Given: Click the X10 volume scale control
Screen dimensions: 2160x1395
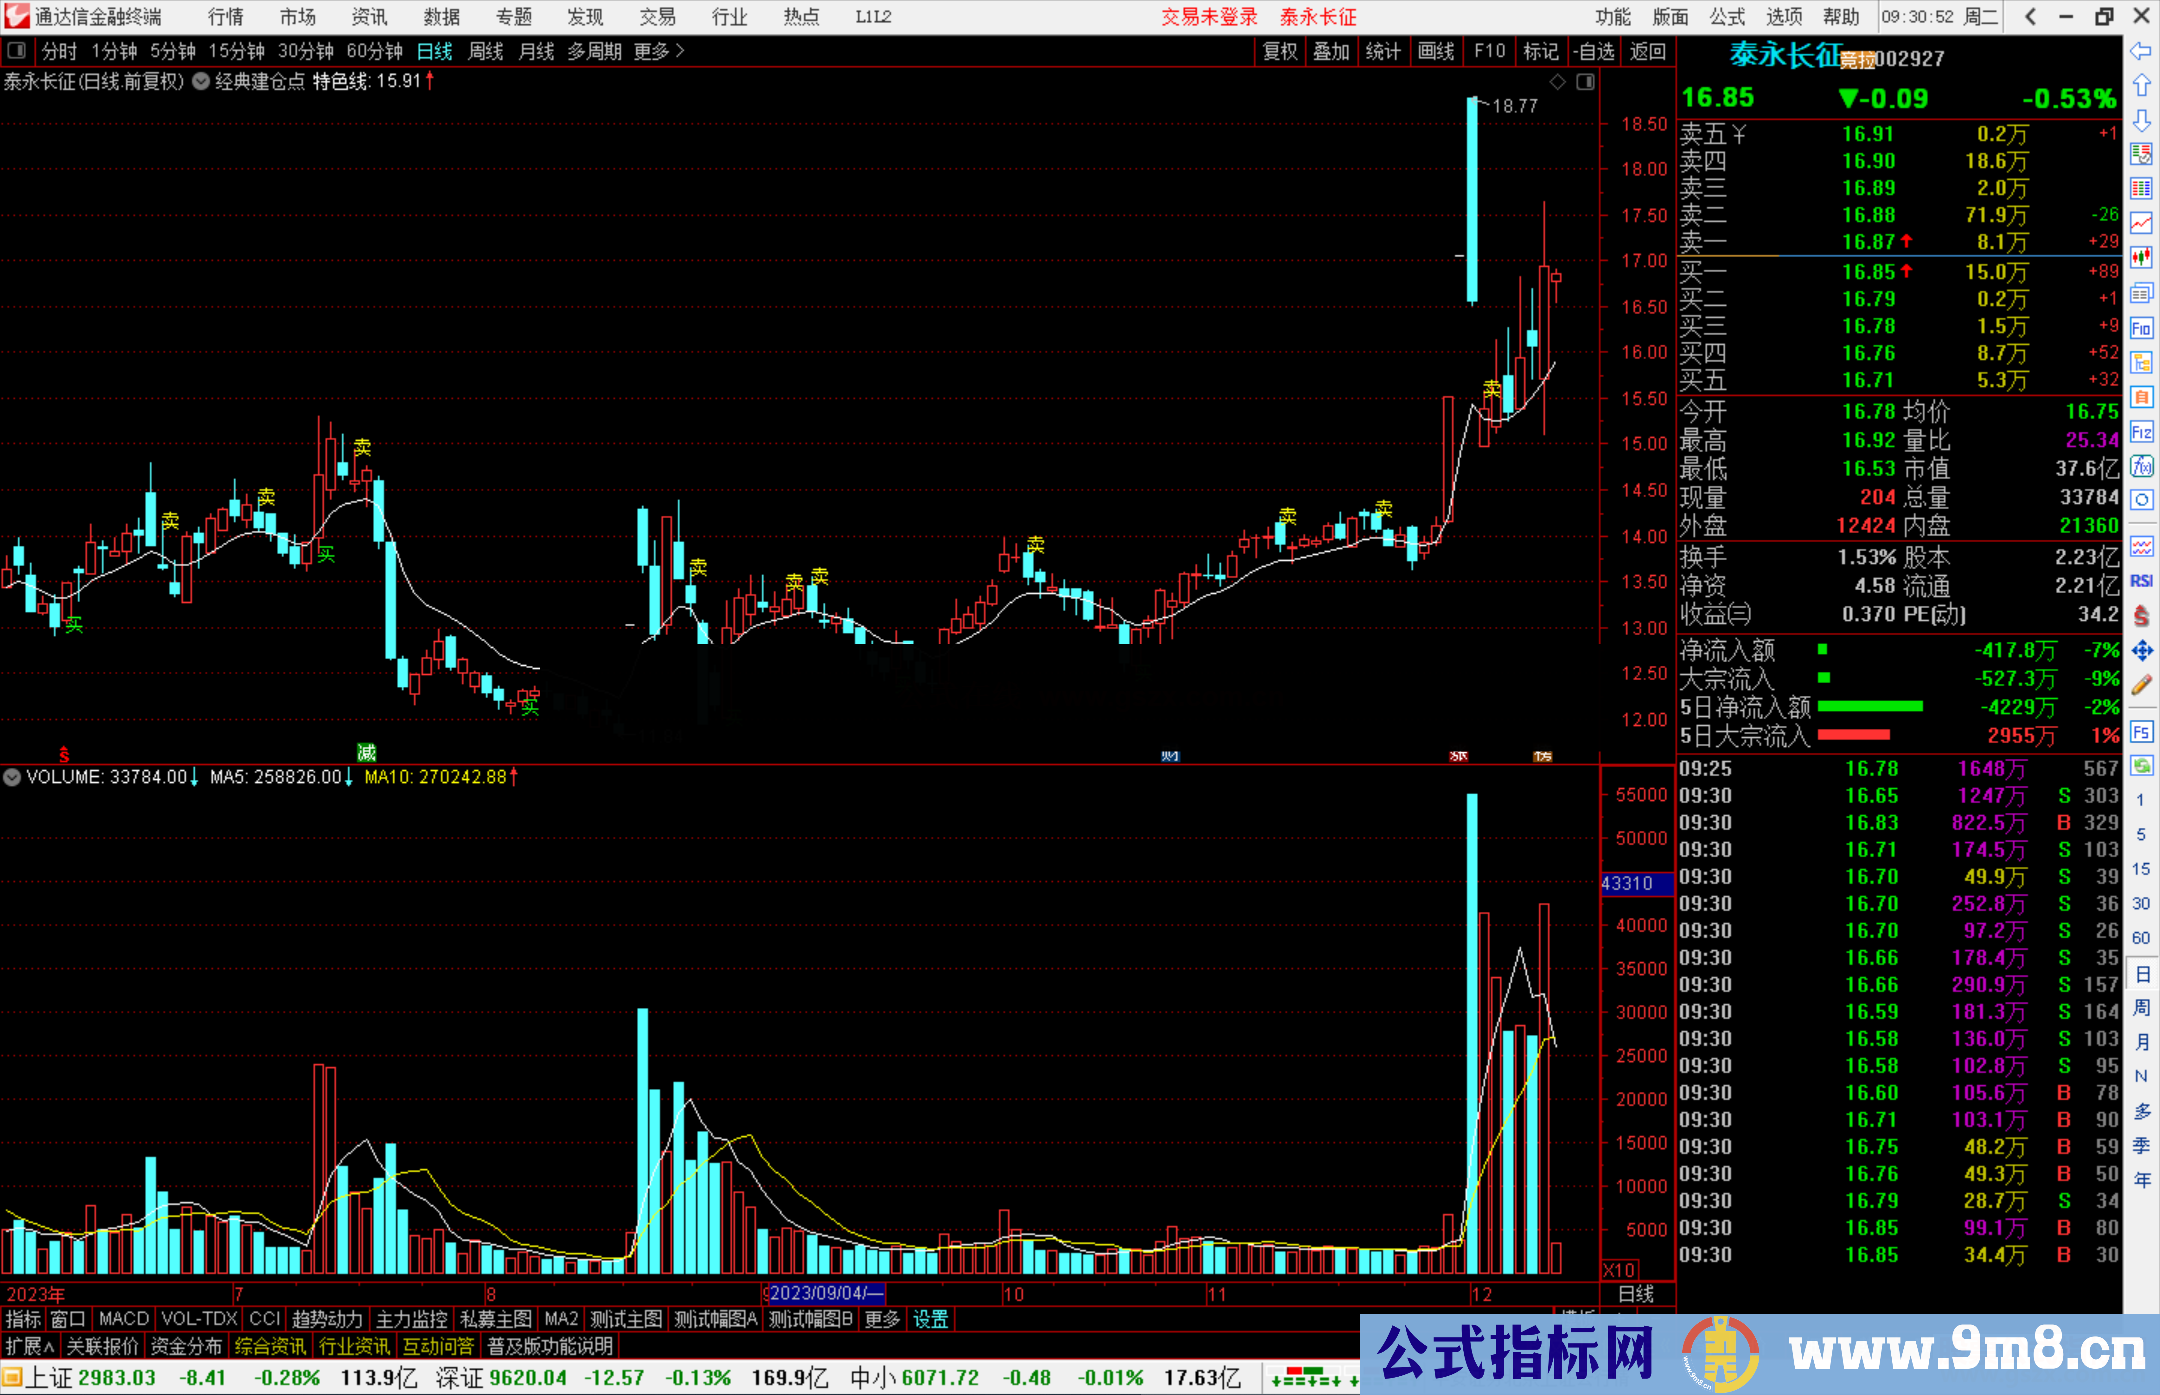Looking at the screenshot, I should point(1619,1270).
